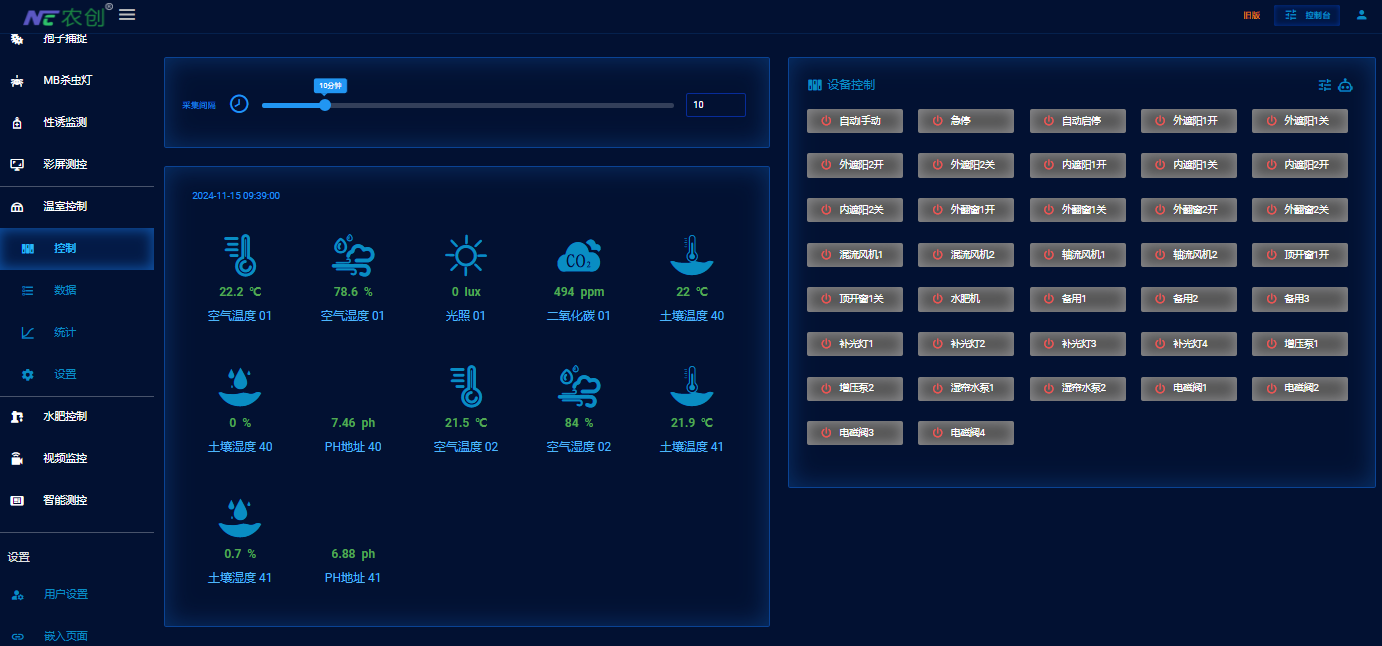Click the 二氧化碳 01 CO2 cloud icon

(x=578, y=256)
